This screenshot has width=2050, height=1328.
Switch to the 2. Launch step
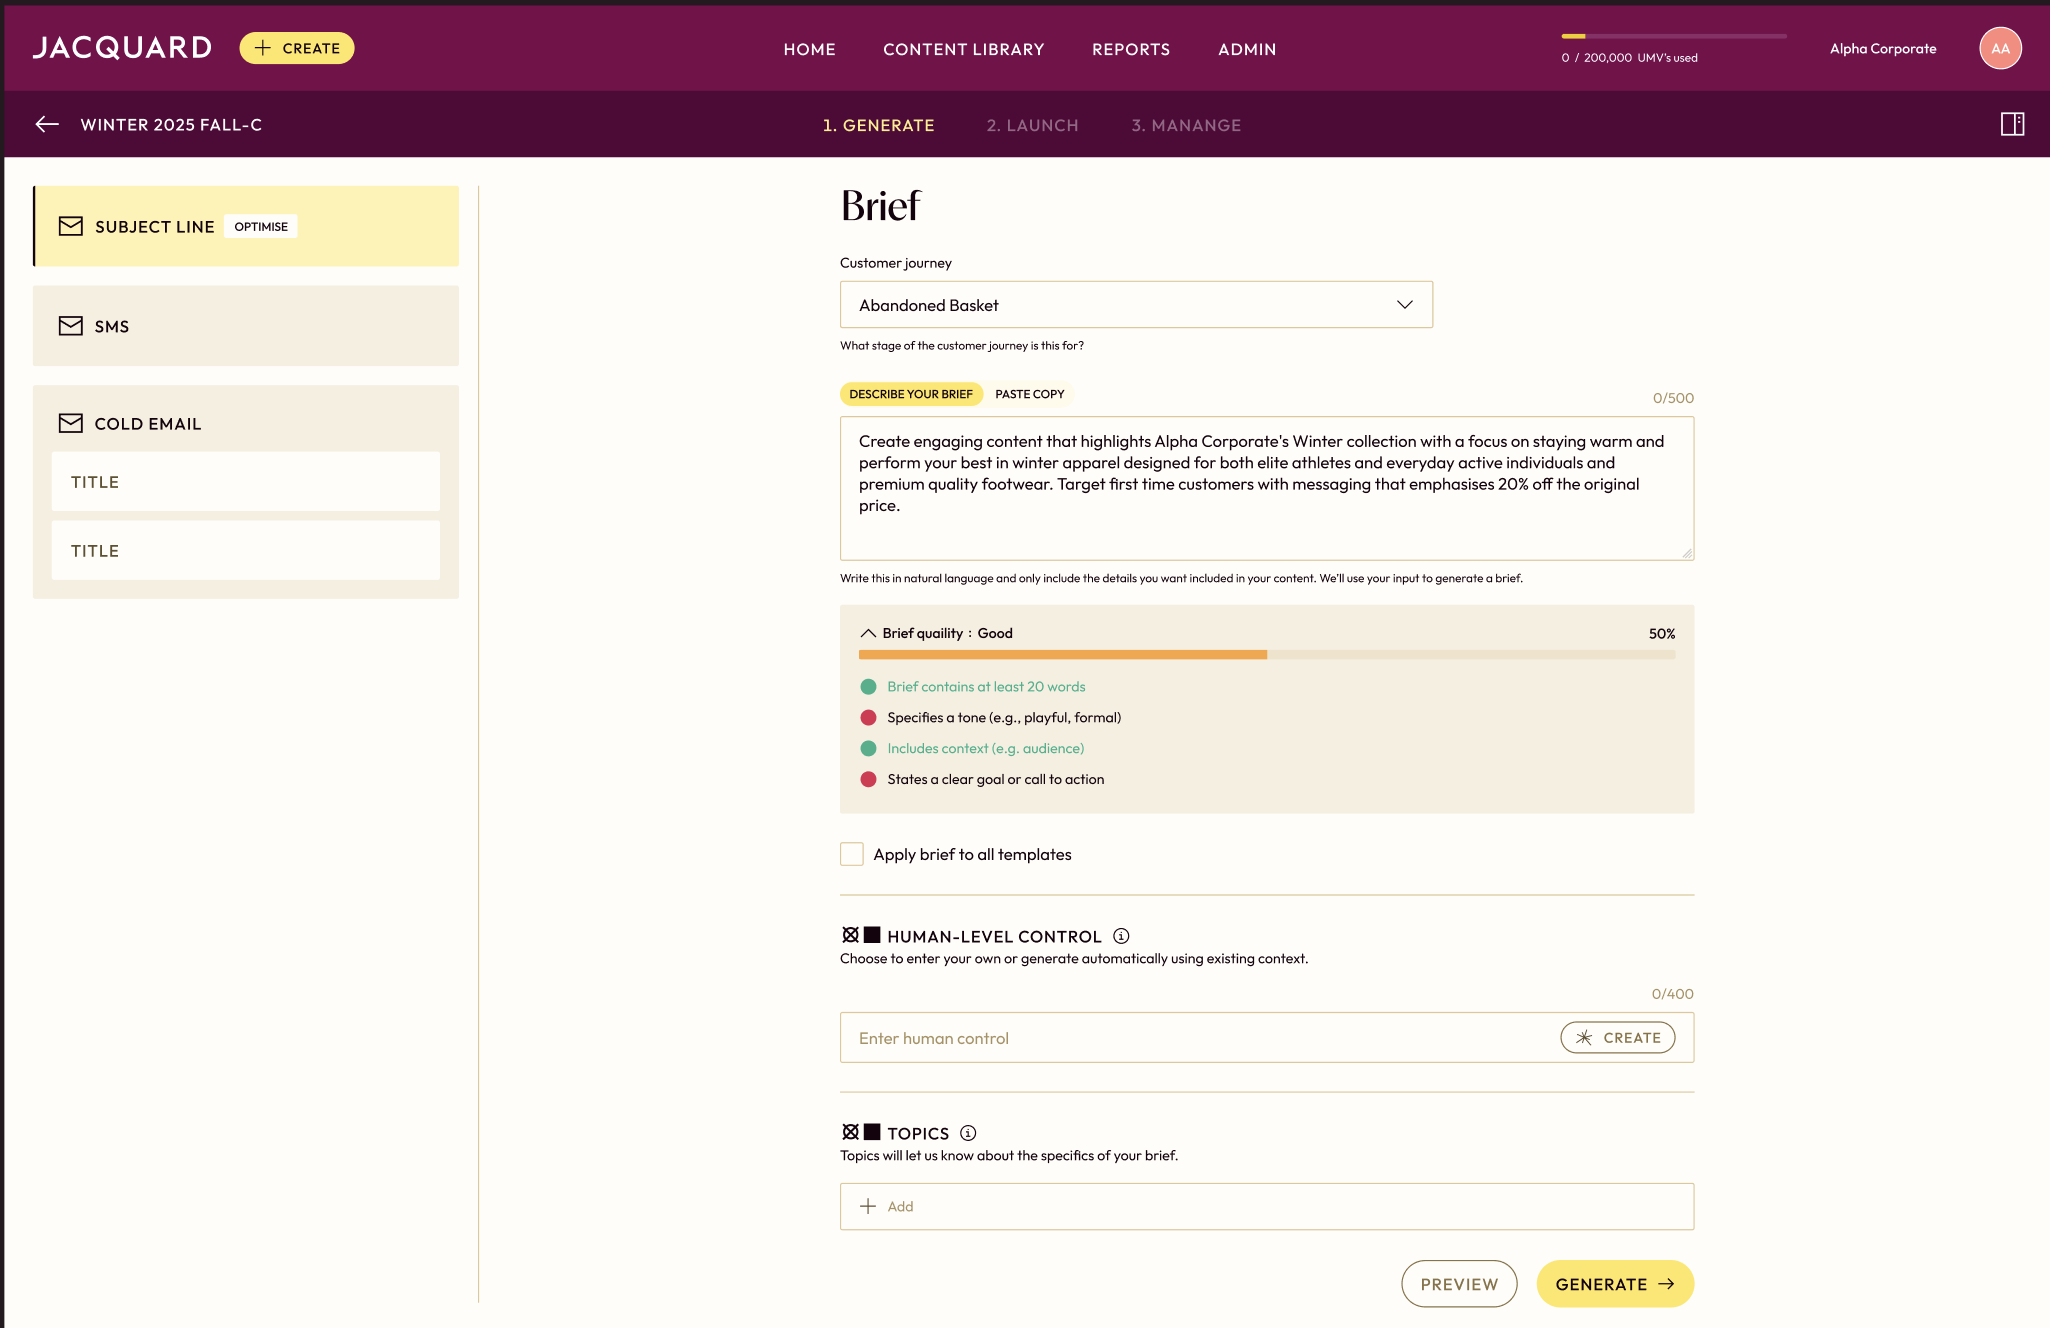point(1032,125)
